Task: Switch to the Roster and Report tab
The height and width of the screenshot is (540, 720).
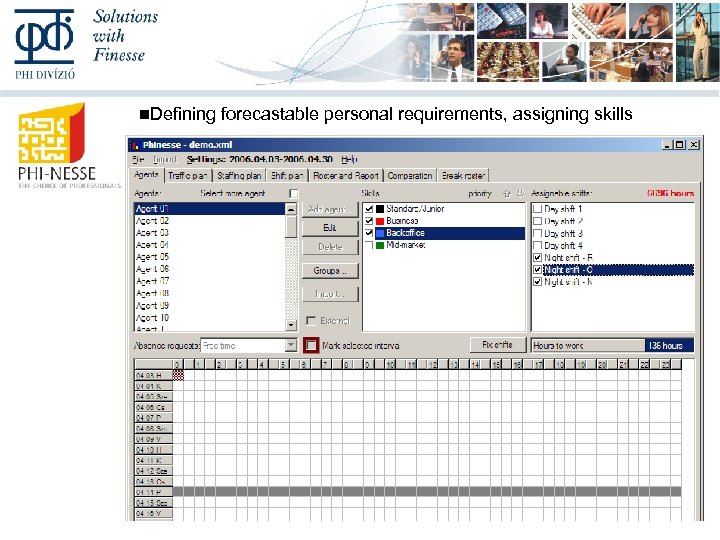Action: [x=346, y=176]
